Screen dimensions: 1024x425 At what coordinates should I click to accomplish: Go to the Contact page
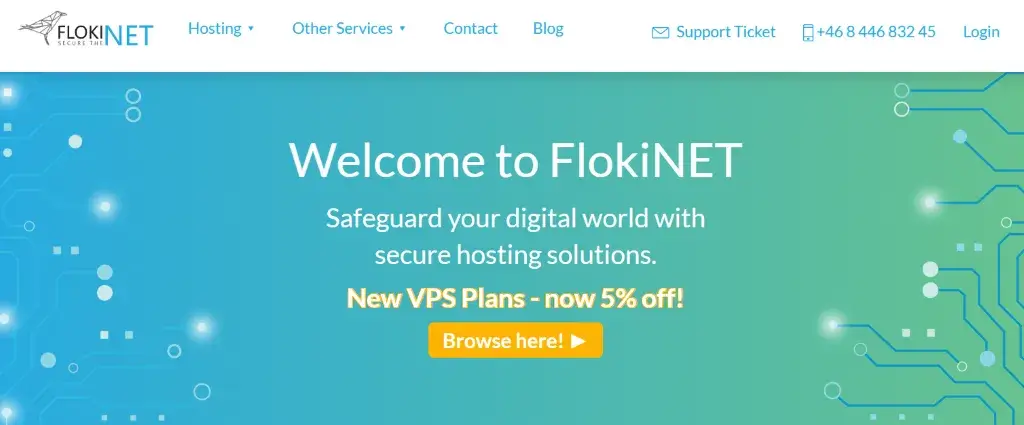(470, 28)
